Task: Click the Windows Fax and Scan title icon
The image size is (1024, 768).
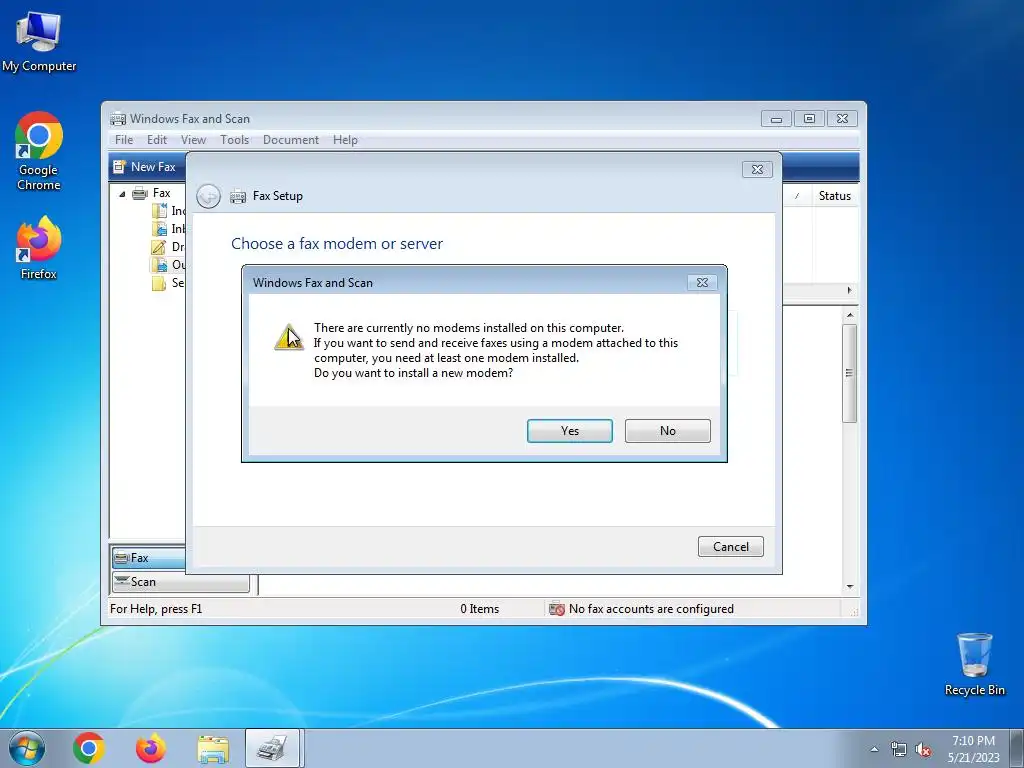Action: tap(118, 119)
